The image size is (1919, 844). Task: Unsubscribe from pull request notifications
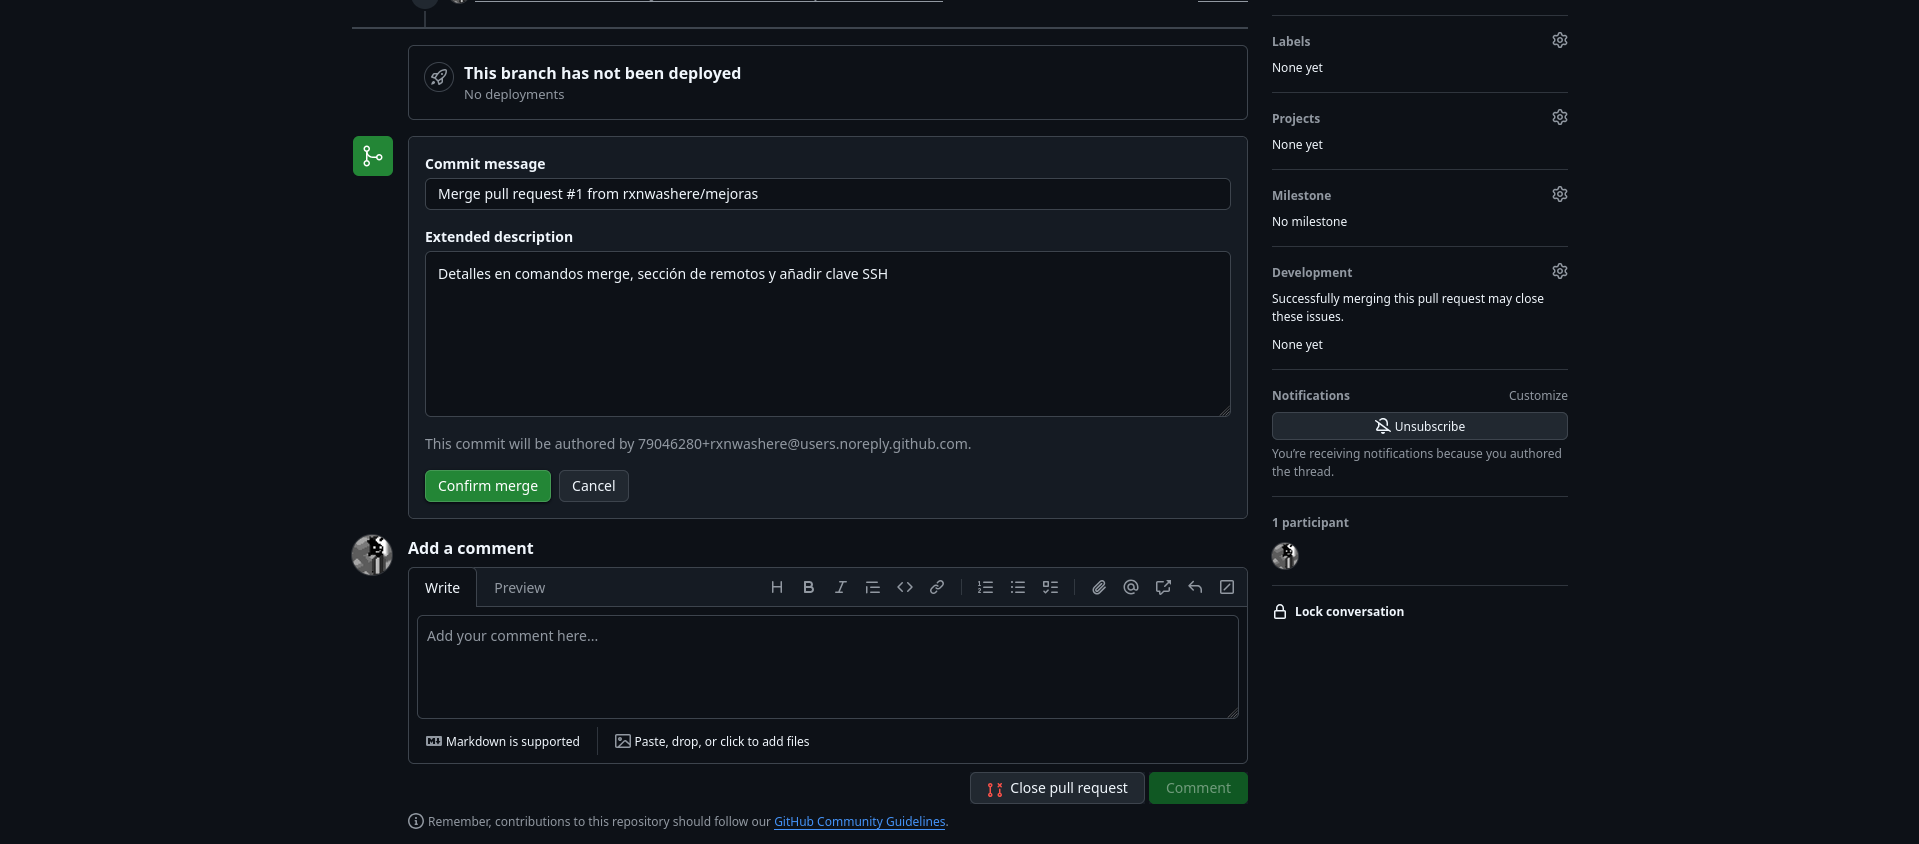tap(1419, 426)
